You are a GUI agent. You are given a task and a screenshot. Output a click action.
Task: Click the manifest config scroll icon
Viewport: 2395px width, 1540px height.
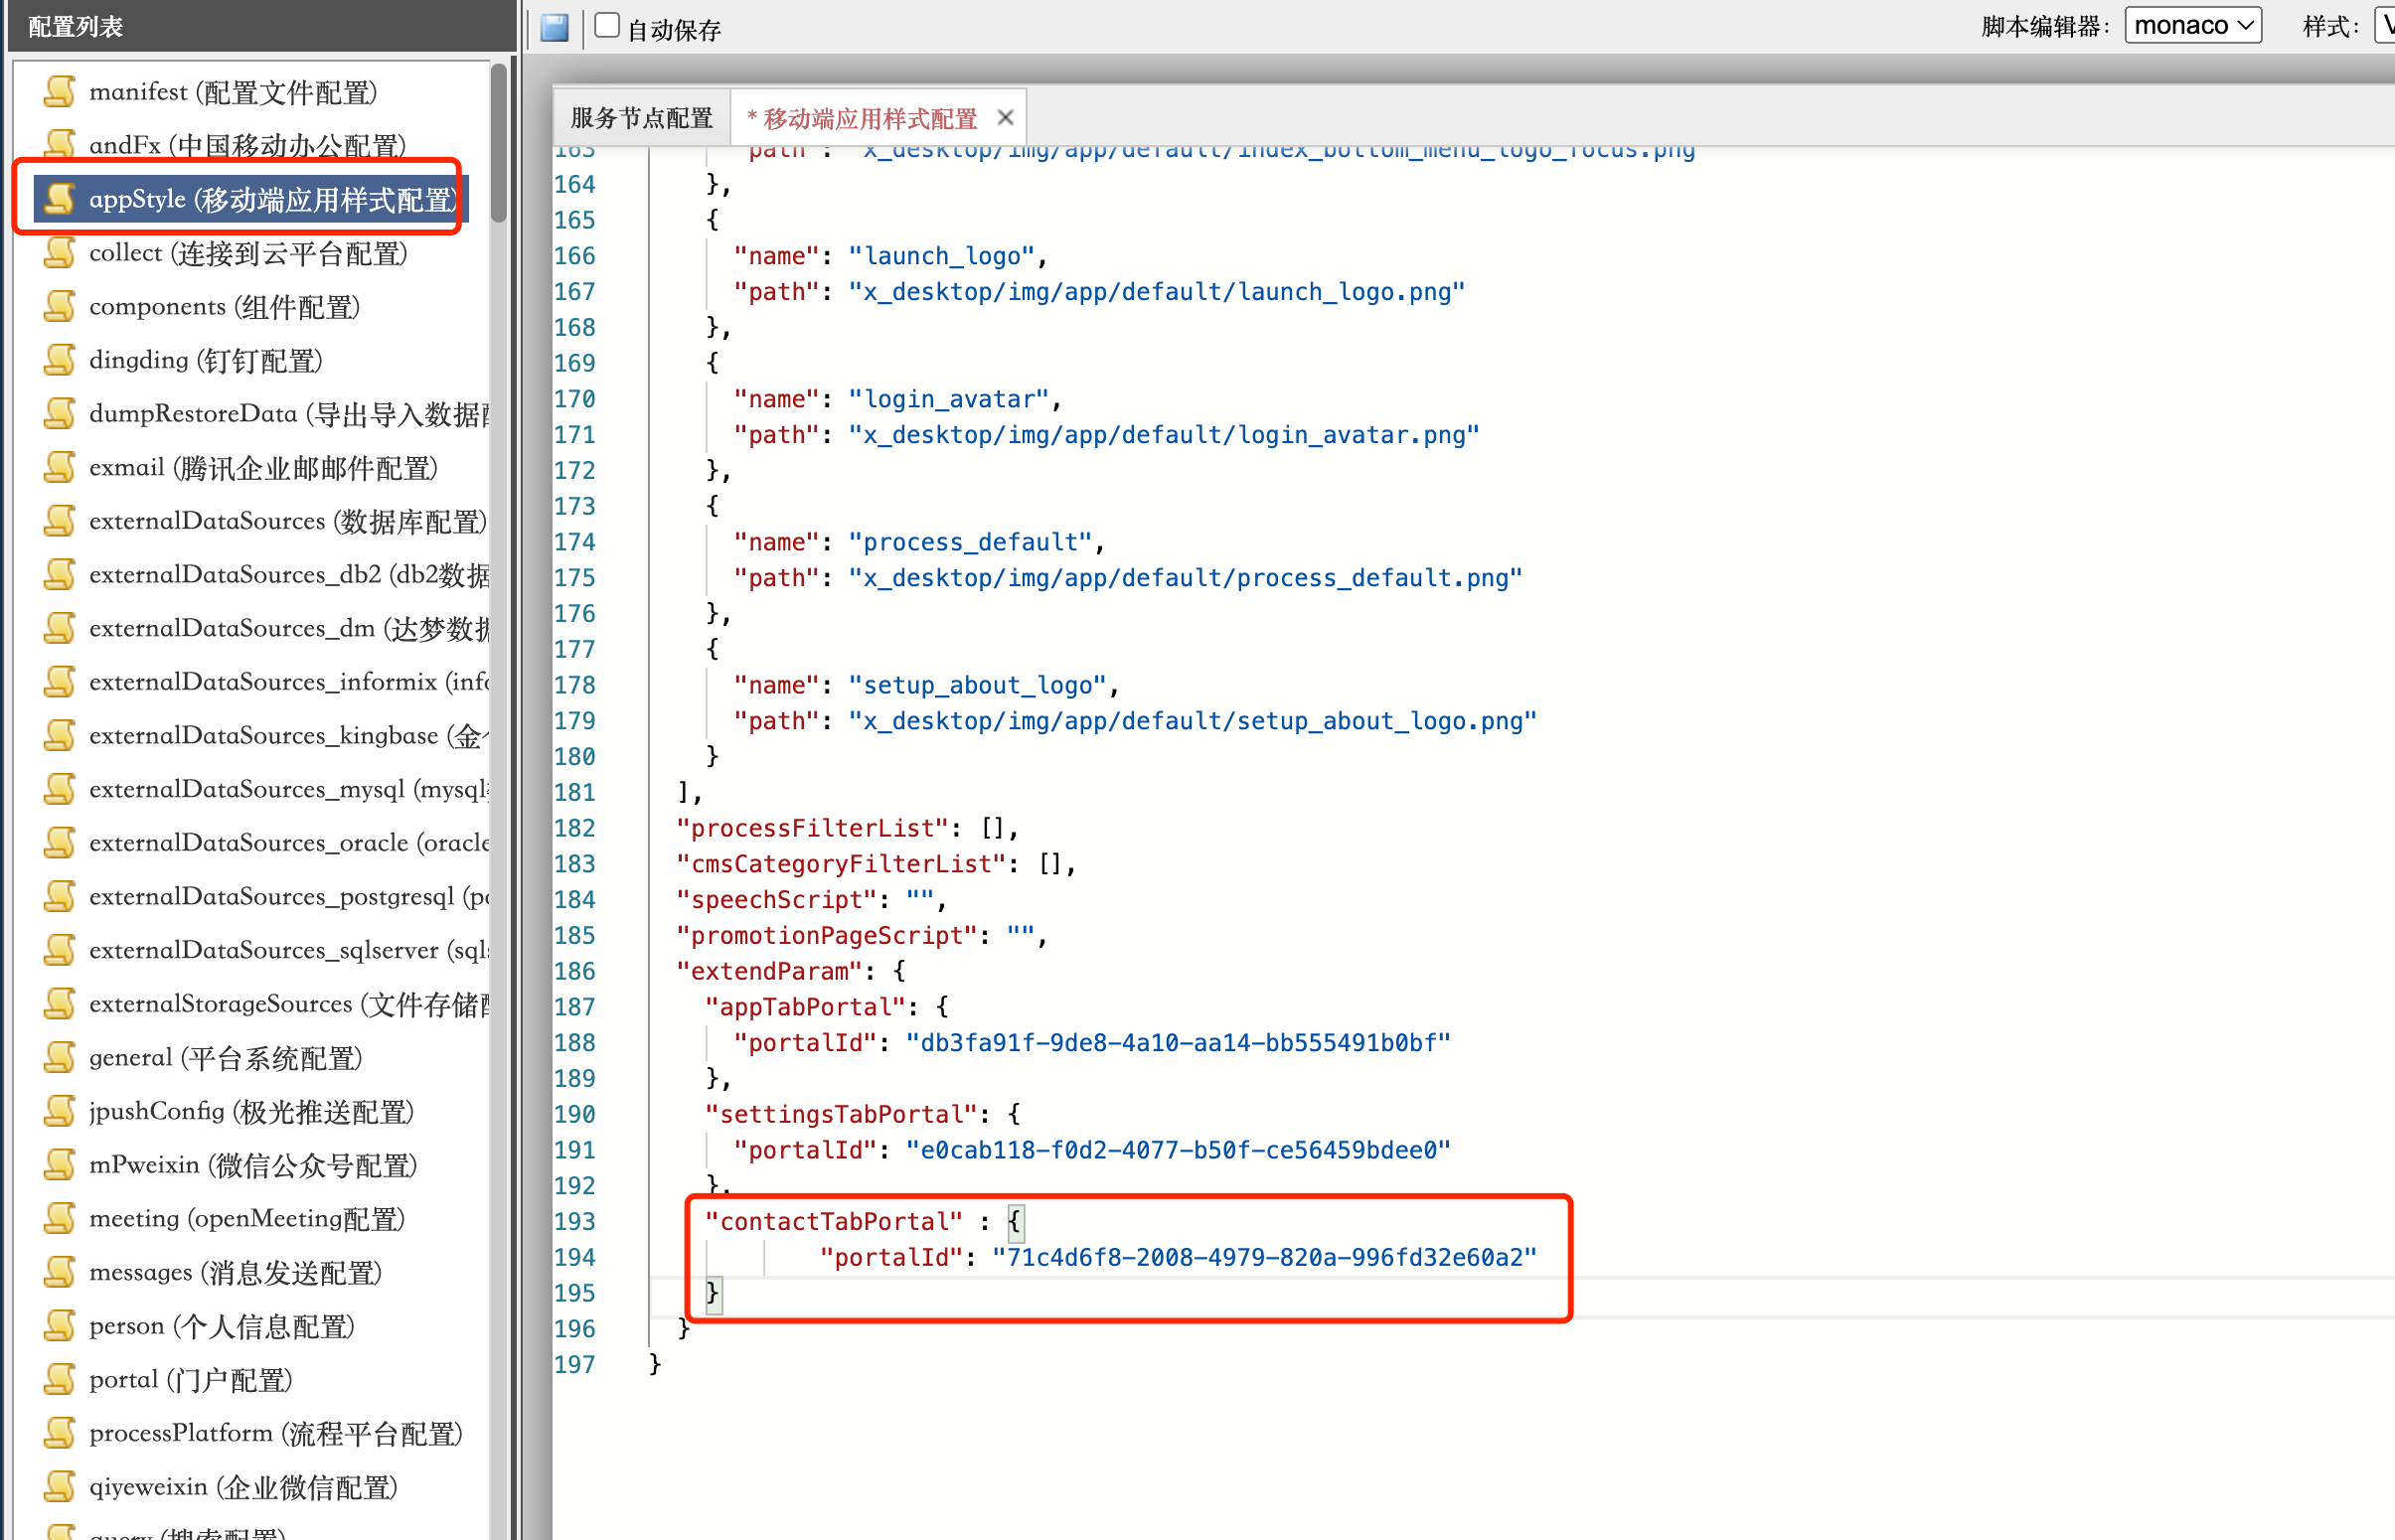tap(60, 91)
